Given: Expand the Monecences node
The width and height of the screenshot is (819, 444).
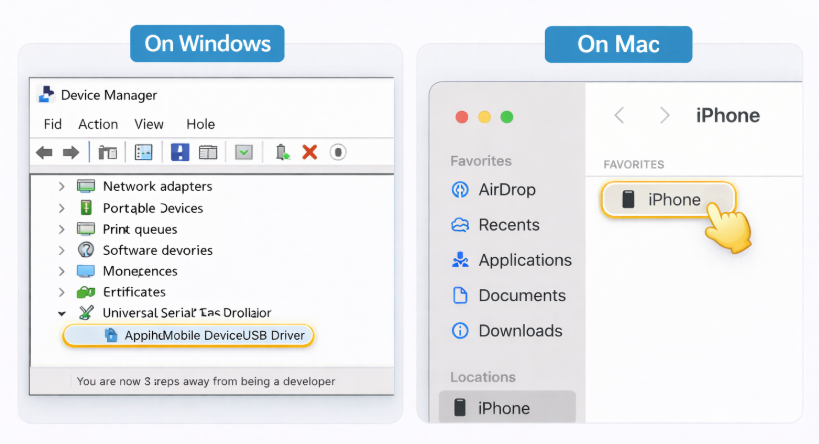Looking at the screenshot, I should point(62,271).
